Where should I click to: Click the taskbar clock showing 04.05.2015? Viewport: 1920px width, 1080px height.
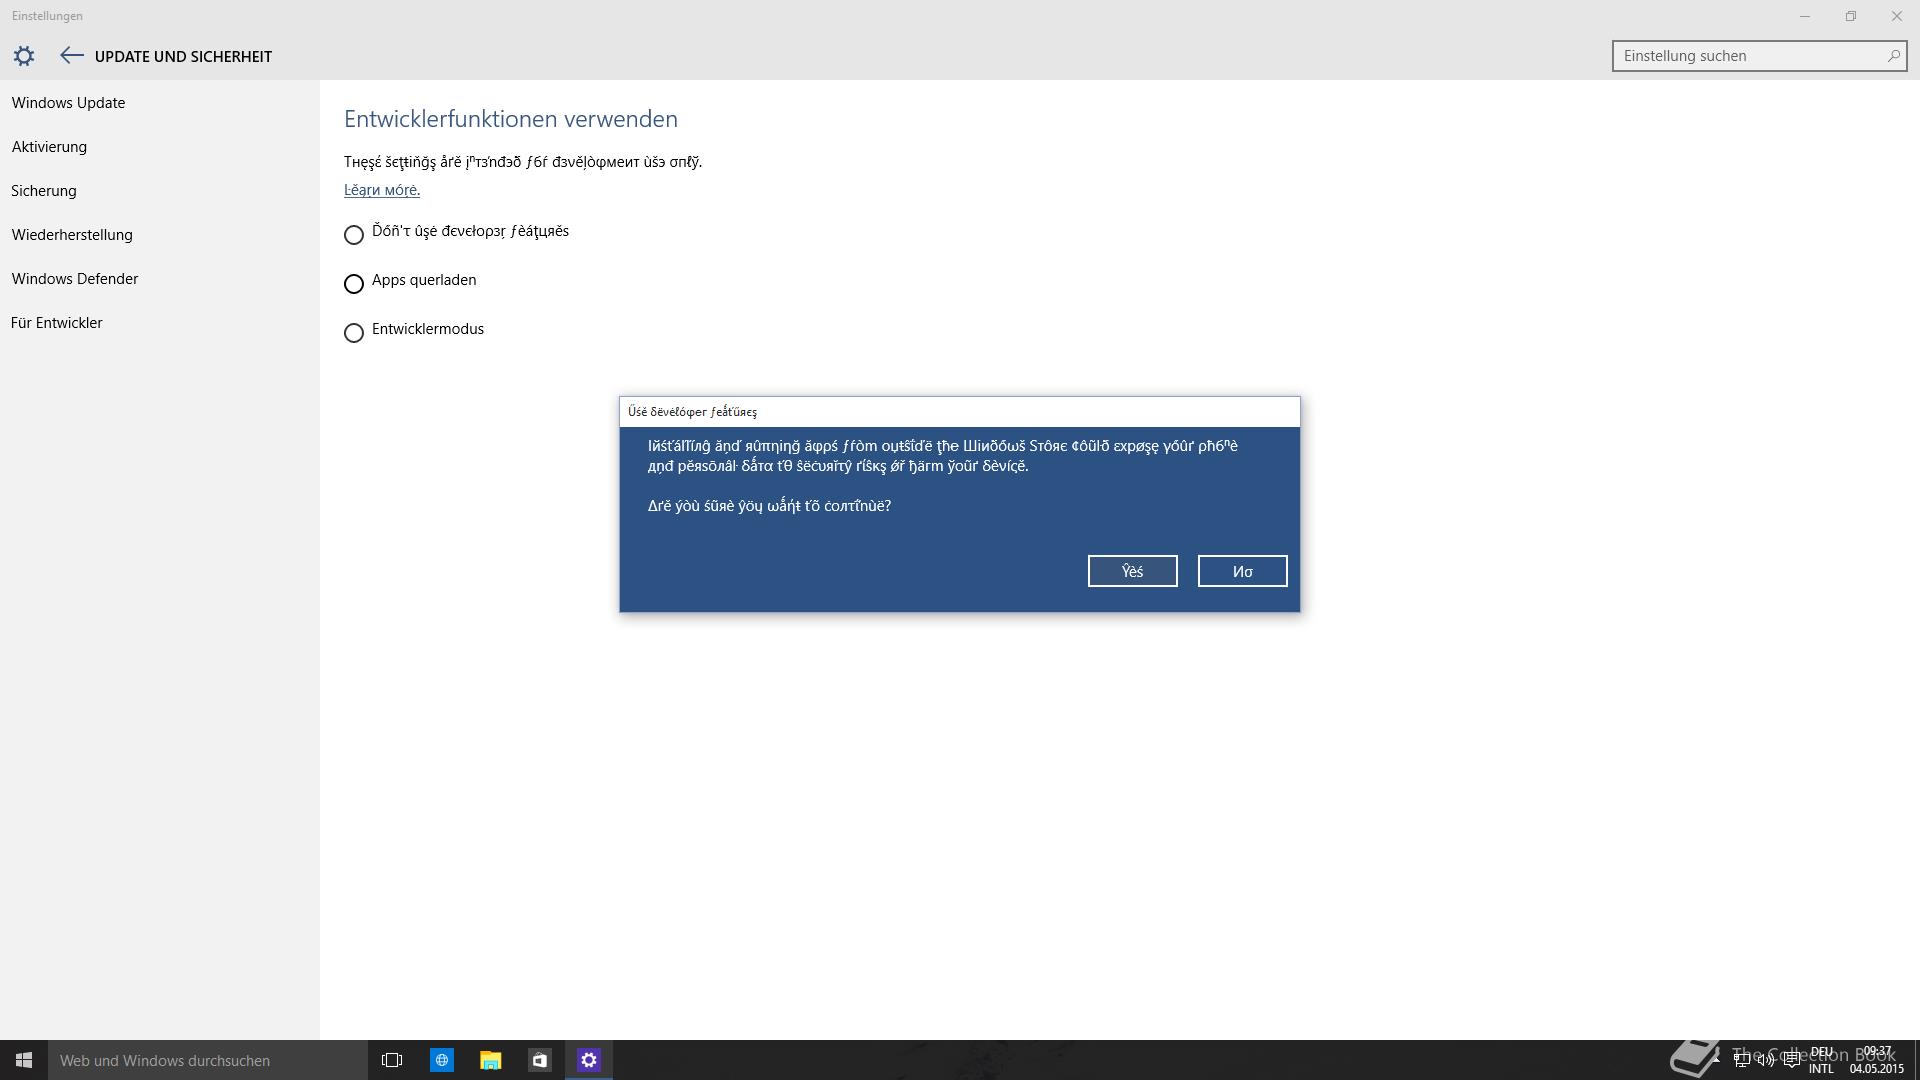pyautogui.click(x=1876, y=1060)
